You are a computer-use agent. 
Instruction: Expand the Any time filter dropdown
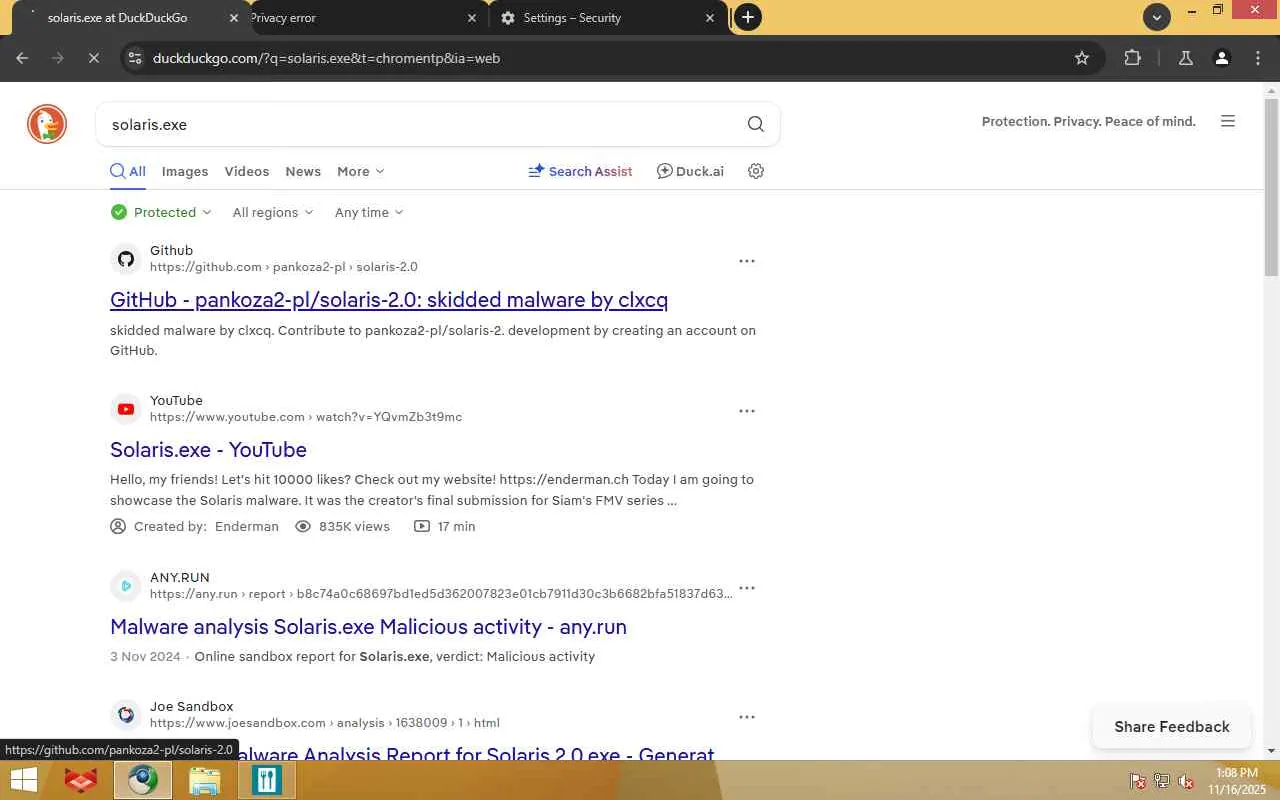(x=369, y=212)
